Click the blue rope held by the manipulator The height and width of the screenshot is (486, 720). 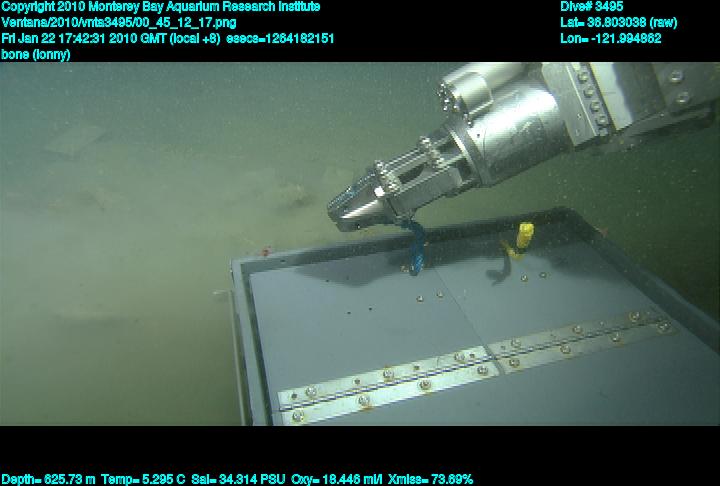pyautogui.click(x=417, y=247)
